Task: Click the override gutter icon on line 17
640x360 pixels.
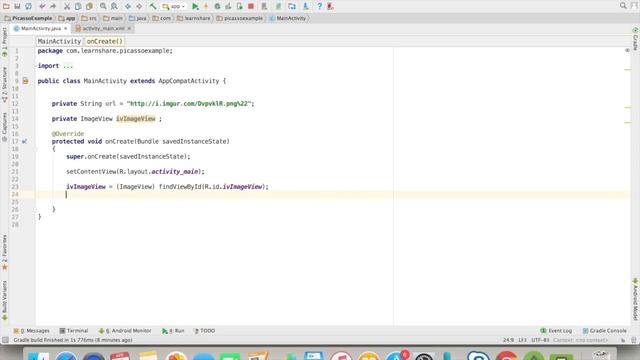Action: pyautogui.click(x=24, y=142)
